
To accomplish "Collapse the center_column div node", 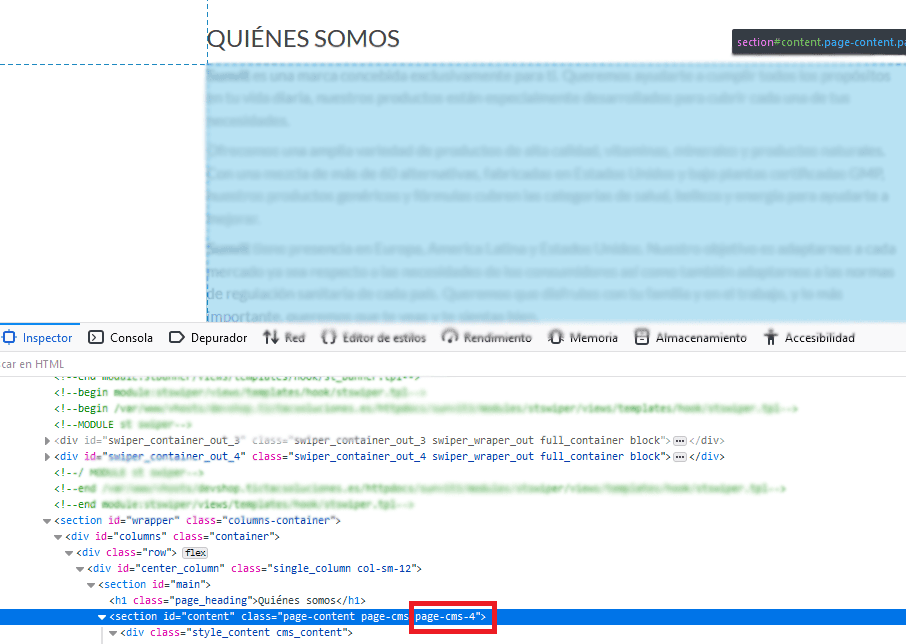I will coord(80,569).
